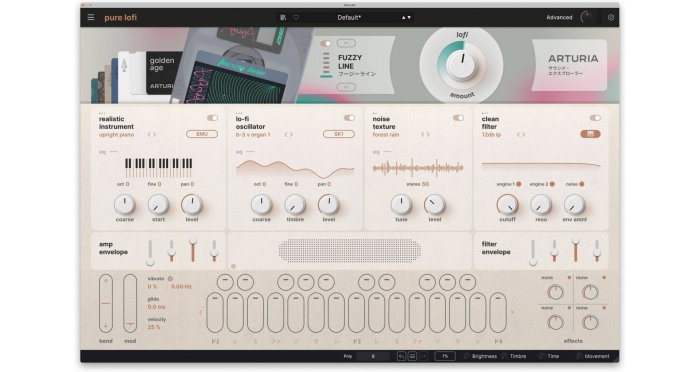Screen dimensions: 700x372
Task: Open the bottom-left effect slot 'none' menu
Action: click(x=547, y=308)
